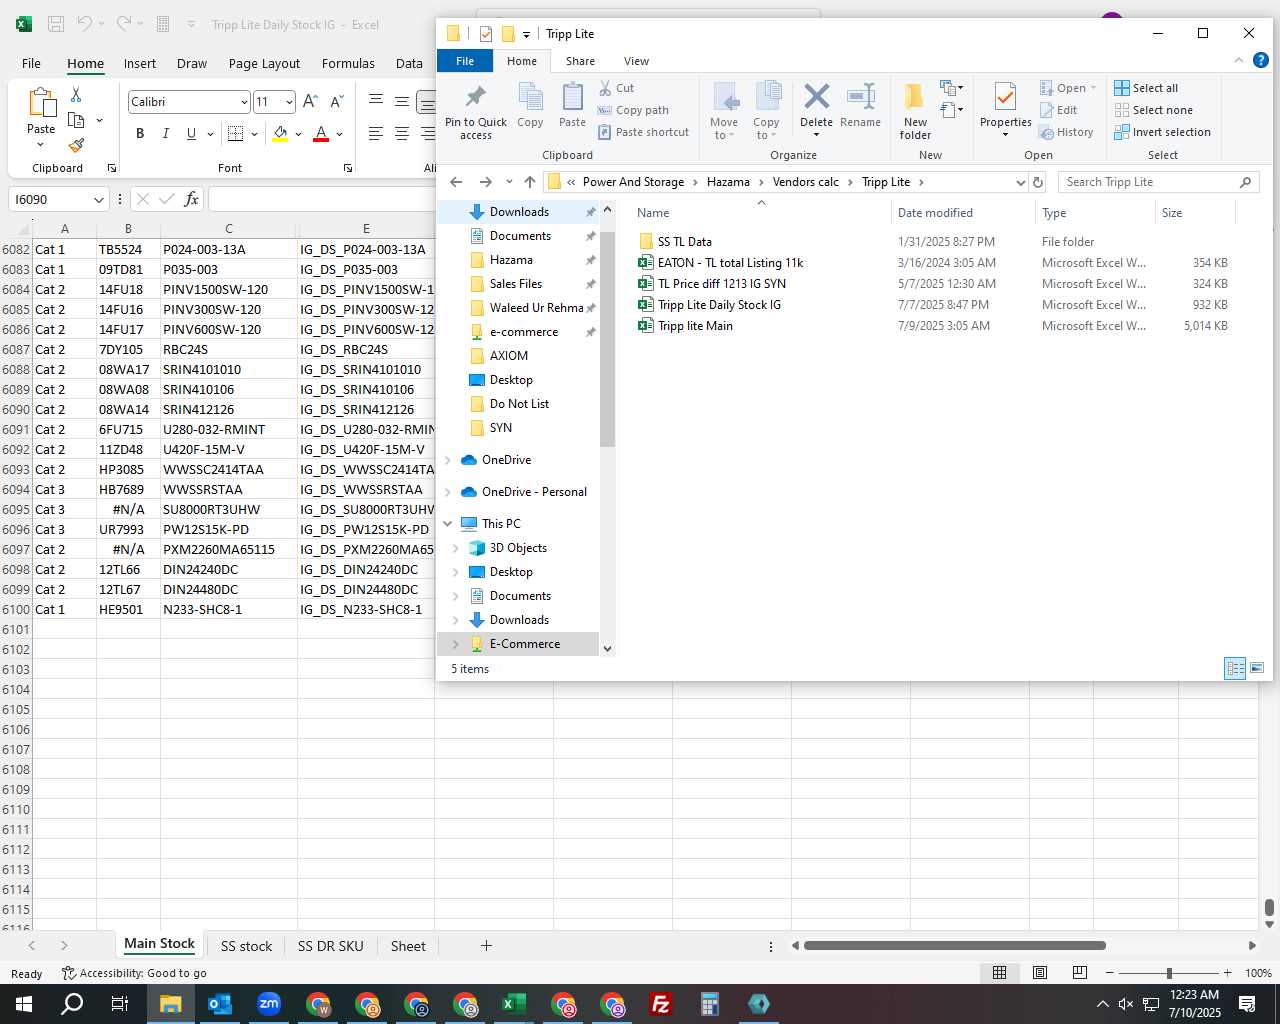Click the Cut icon in Excel clipboard group
Image resolution: width=1280 pixels, height=1024 pixels.
coord(76,94)
